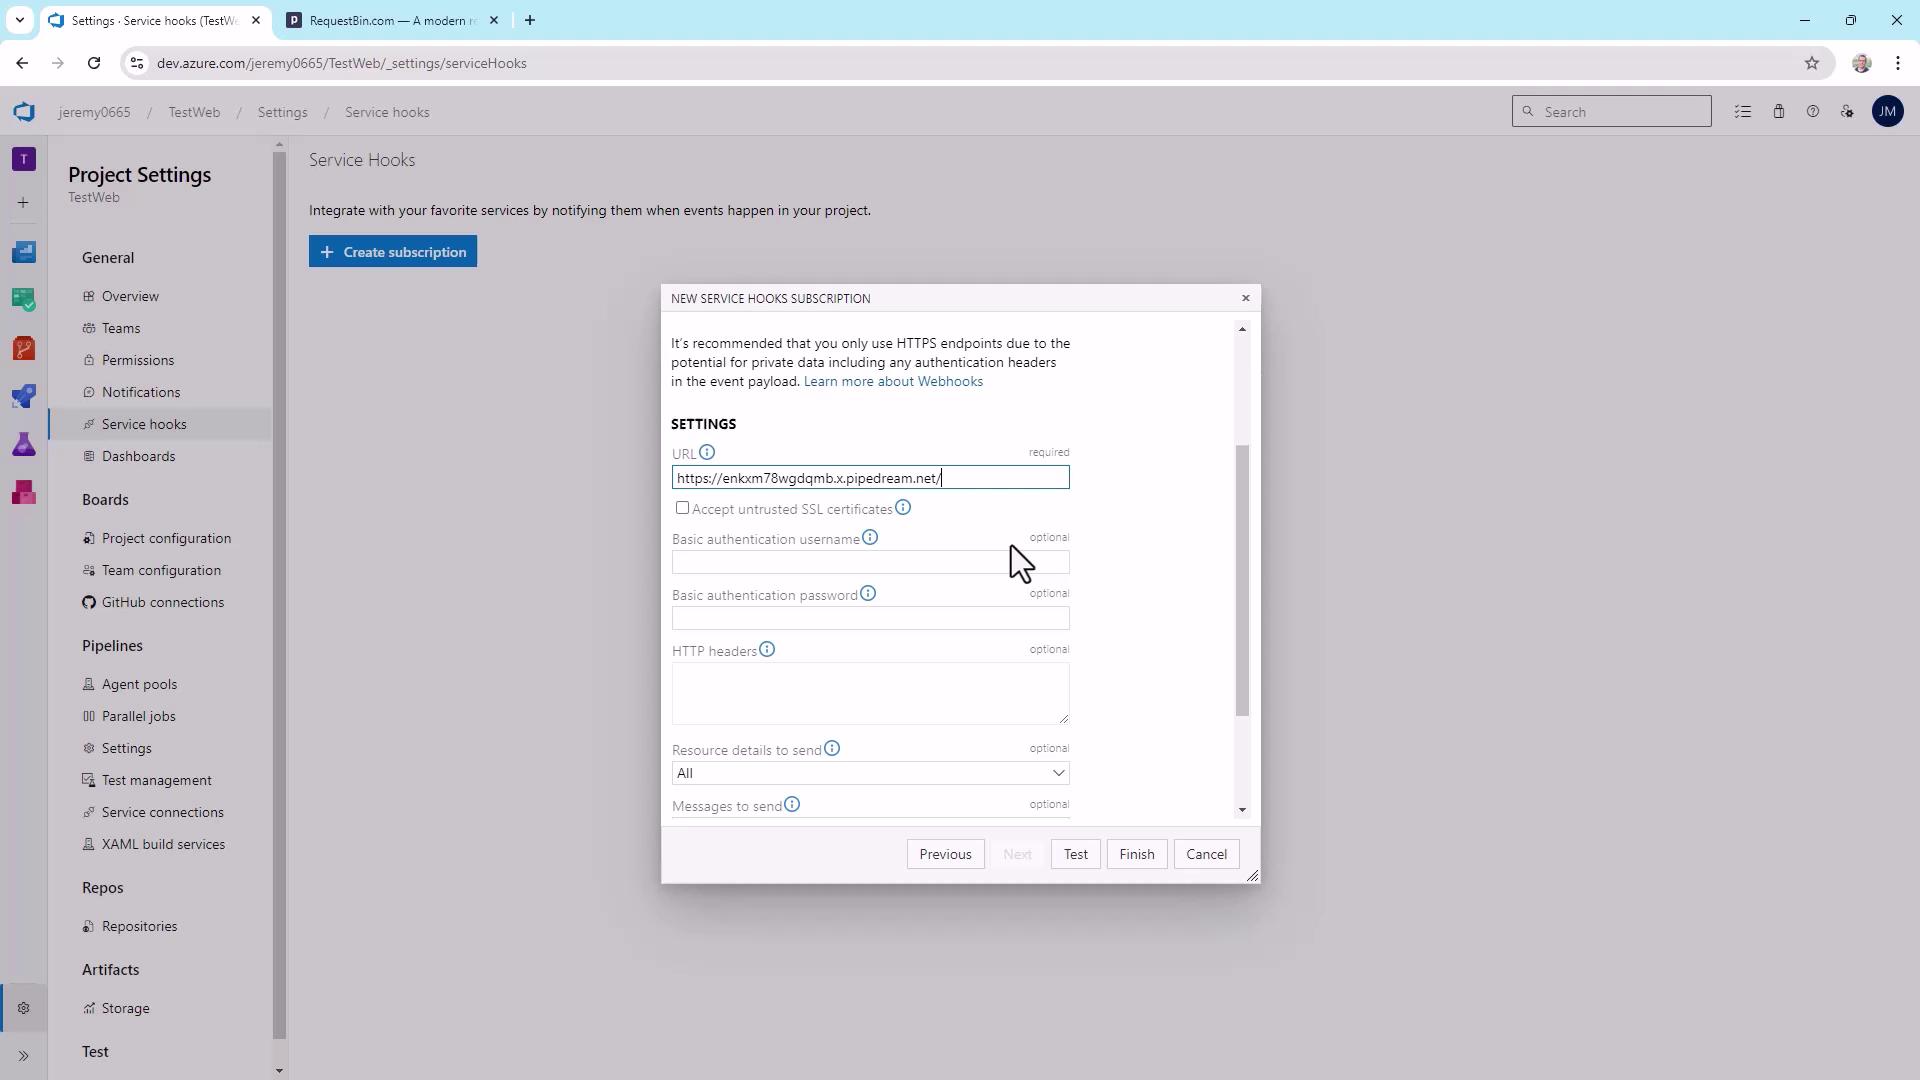Click the Test button in dialog
This screenshot has height=1080, width=1920.
point(1075,854)
